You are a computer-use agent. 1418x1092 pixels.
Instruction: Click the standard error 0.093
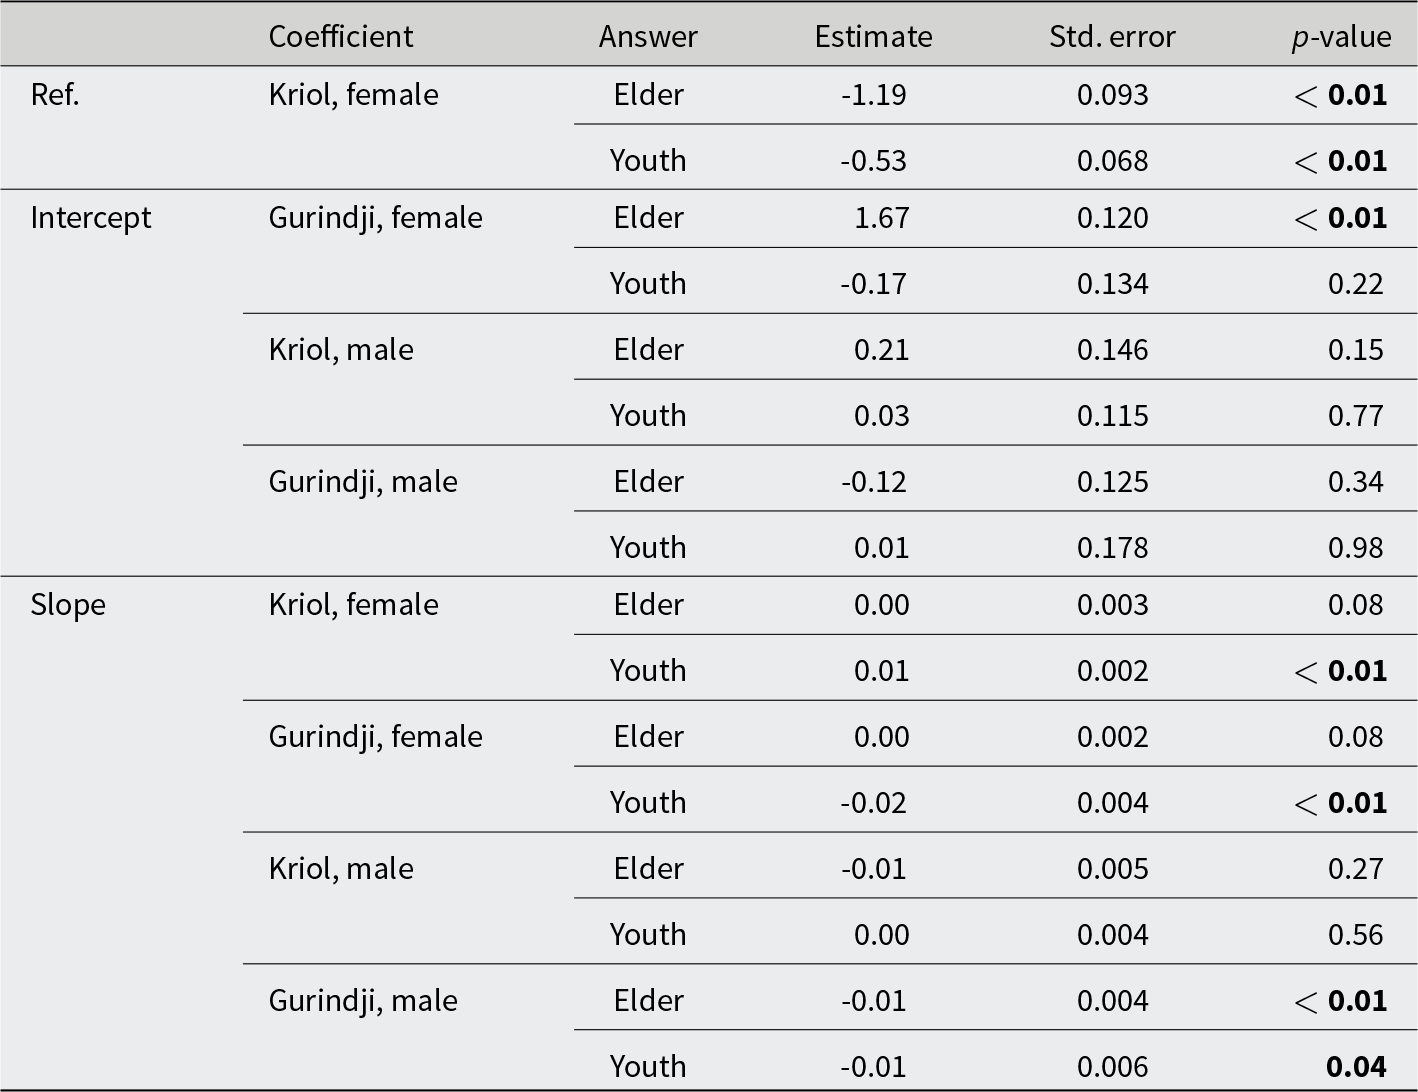click(x=1112, y=94)
